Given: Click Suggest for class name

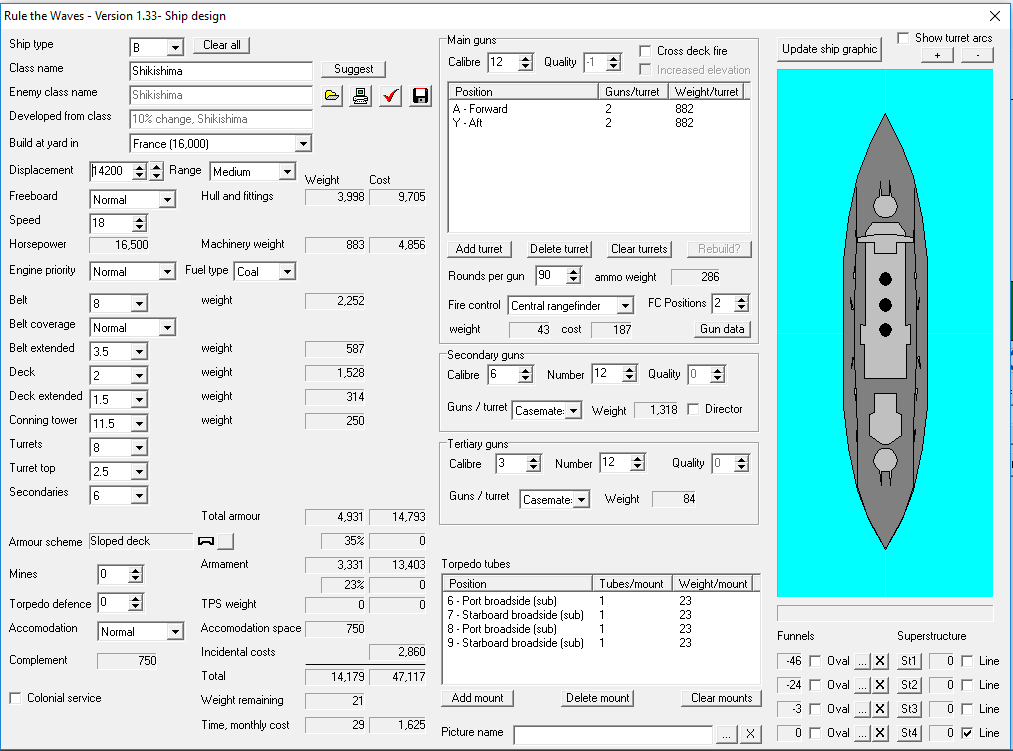Looking at the screenshot, I should click(x=353, y=69).
